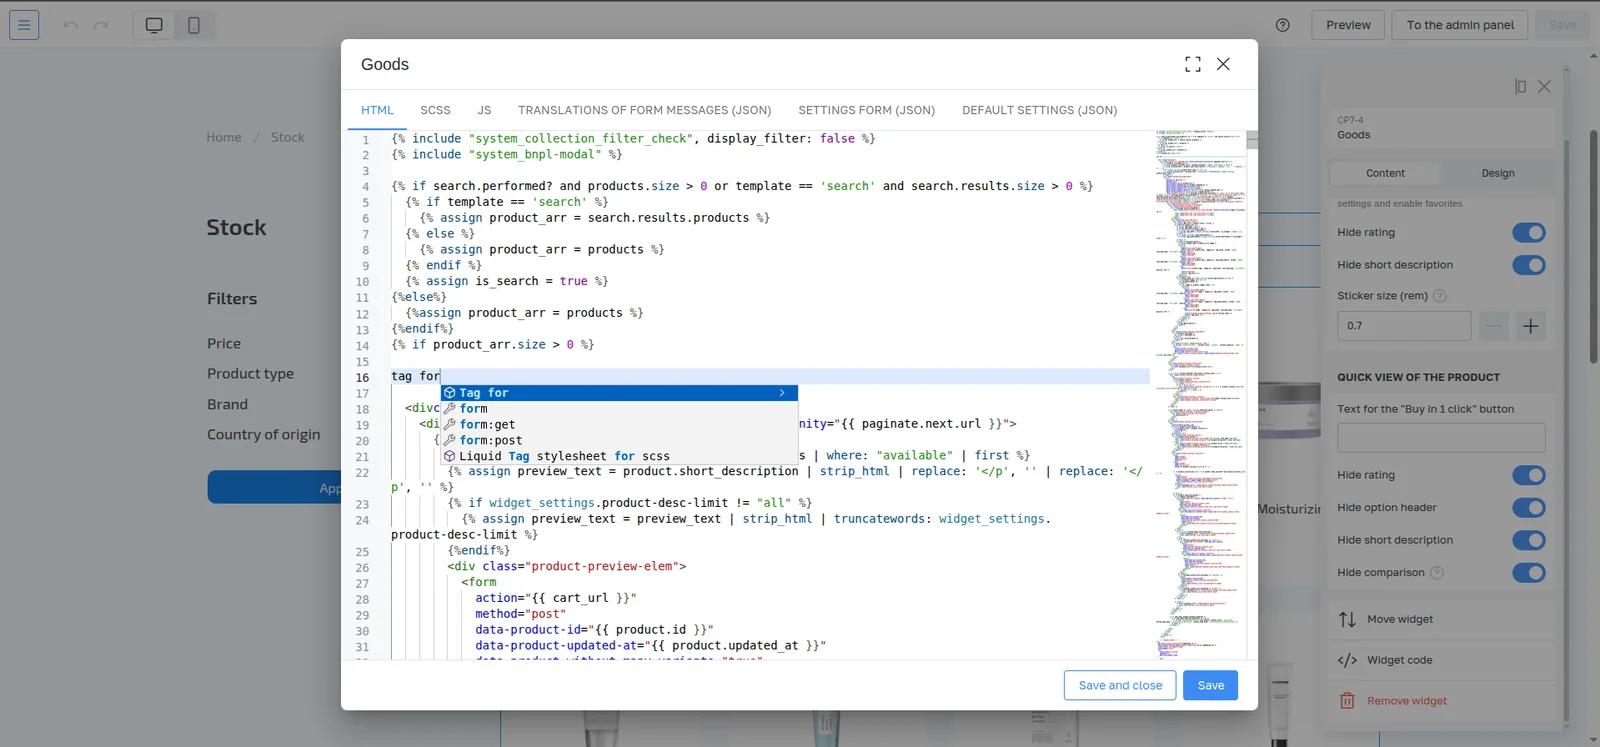The width and height of the screenshot is (1600, 747).
Task: Close the Goods code editor dialog
Action: click(x=1223, y=64)
